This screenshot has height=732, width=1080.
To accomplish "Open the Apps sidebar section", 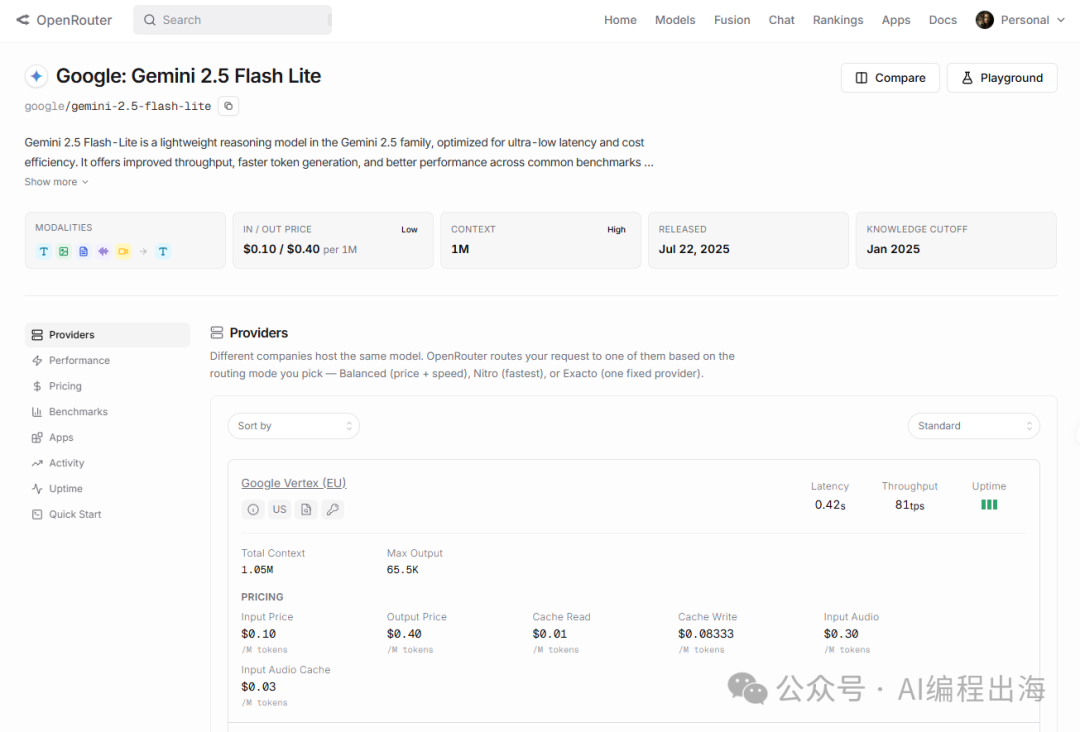I will pyautogui.click(x=107, y=437).
